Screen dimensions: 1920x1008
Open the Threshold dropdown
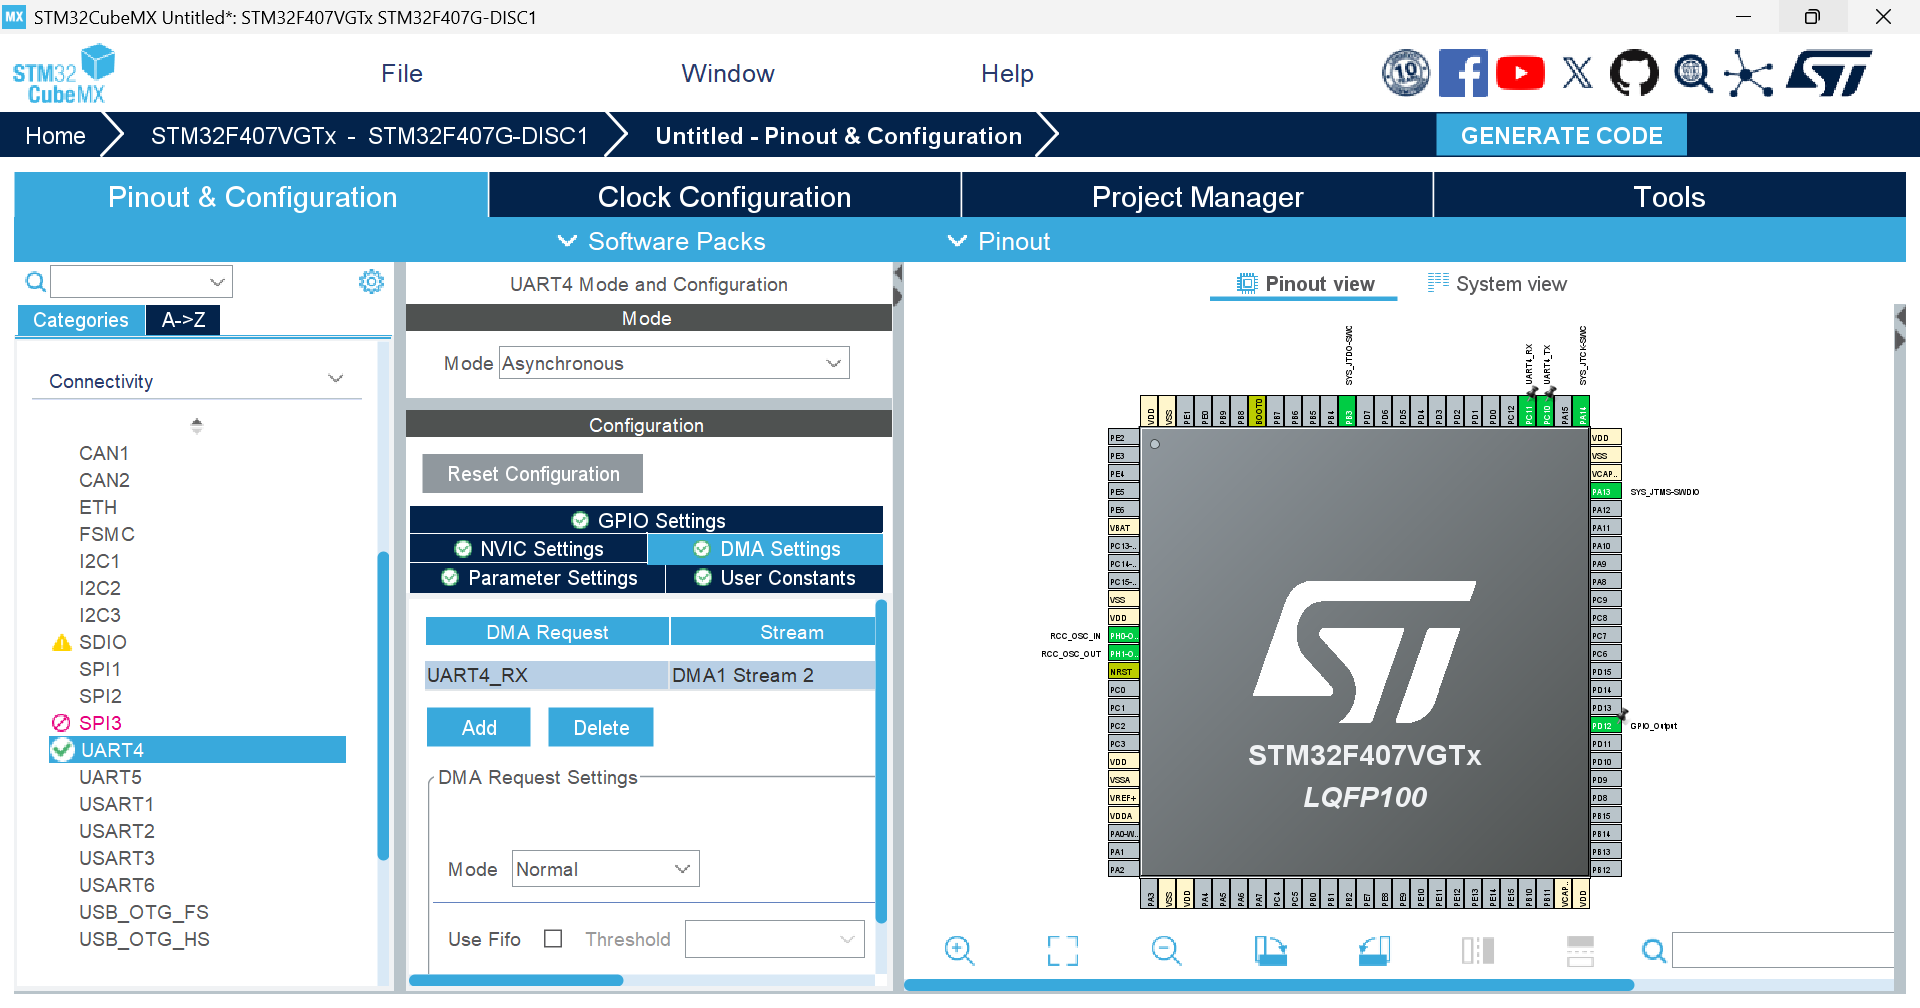pyautogui.click(x=774, y=939)
